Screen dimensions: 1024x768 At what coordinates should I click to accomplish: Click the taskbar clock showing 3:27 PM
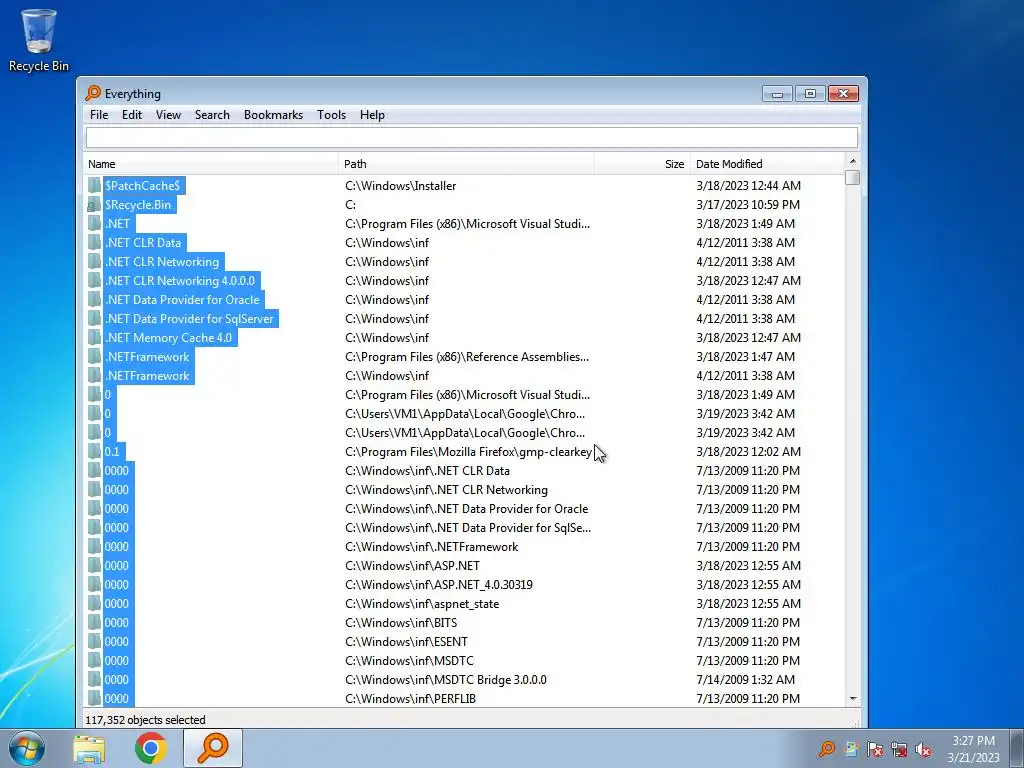(x=973, y=749)
